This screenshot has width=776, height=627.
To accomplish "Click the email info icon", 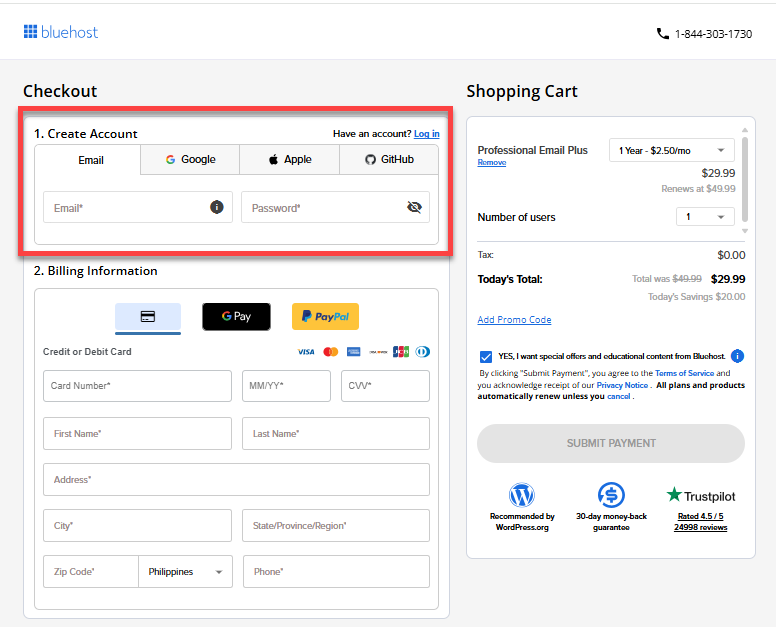I will 216,207.
